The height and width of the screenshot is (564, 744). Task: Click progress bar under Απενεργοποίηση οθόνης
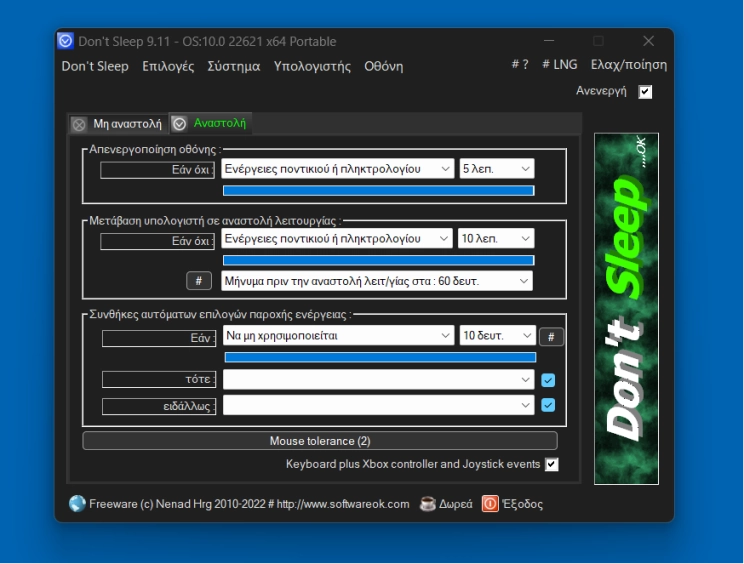pos(379,191)
